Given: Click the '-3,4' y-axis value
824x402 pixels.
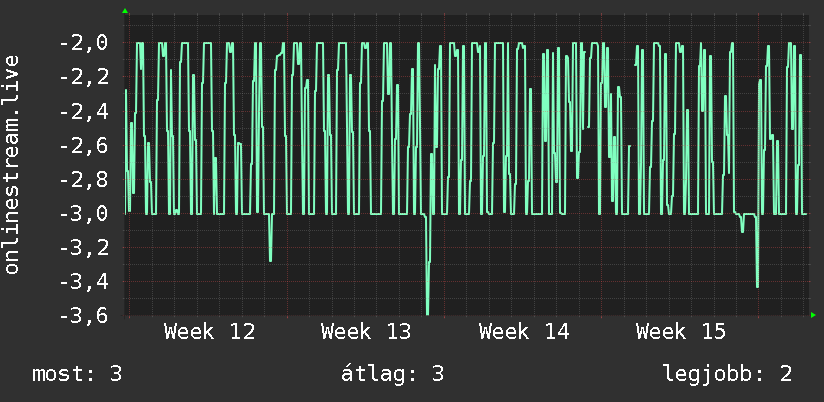Looking at the screenshot, I should tap(84, 282).
